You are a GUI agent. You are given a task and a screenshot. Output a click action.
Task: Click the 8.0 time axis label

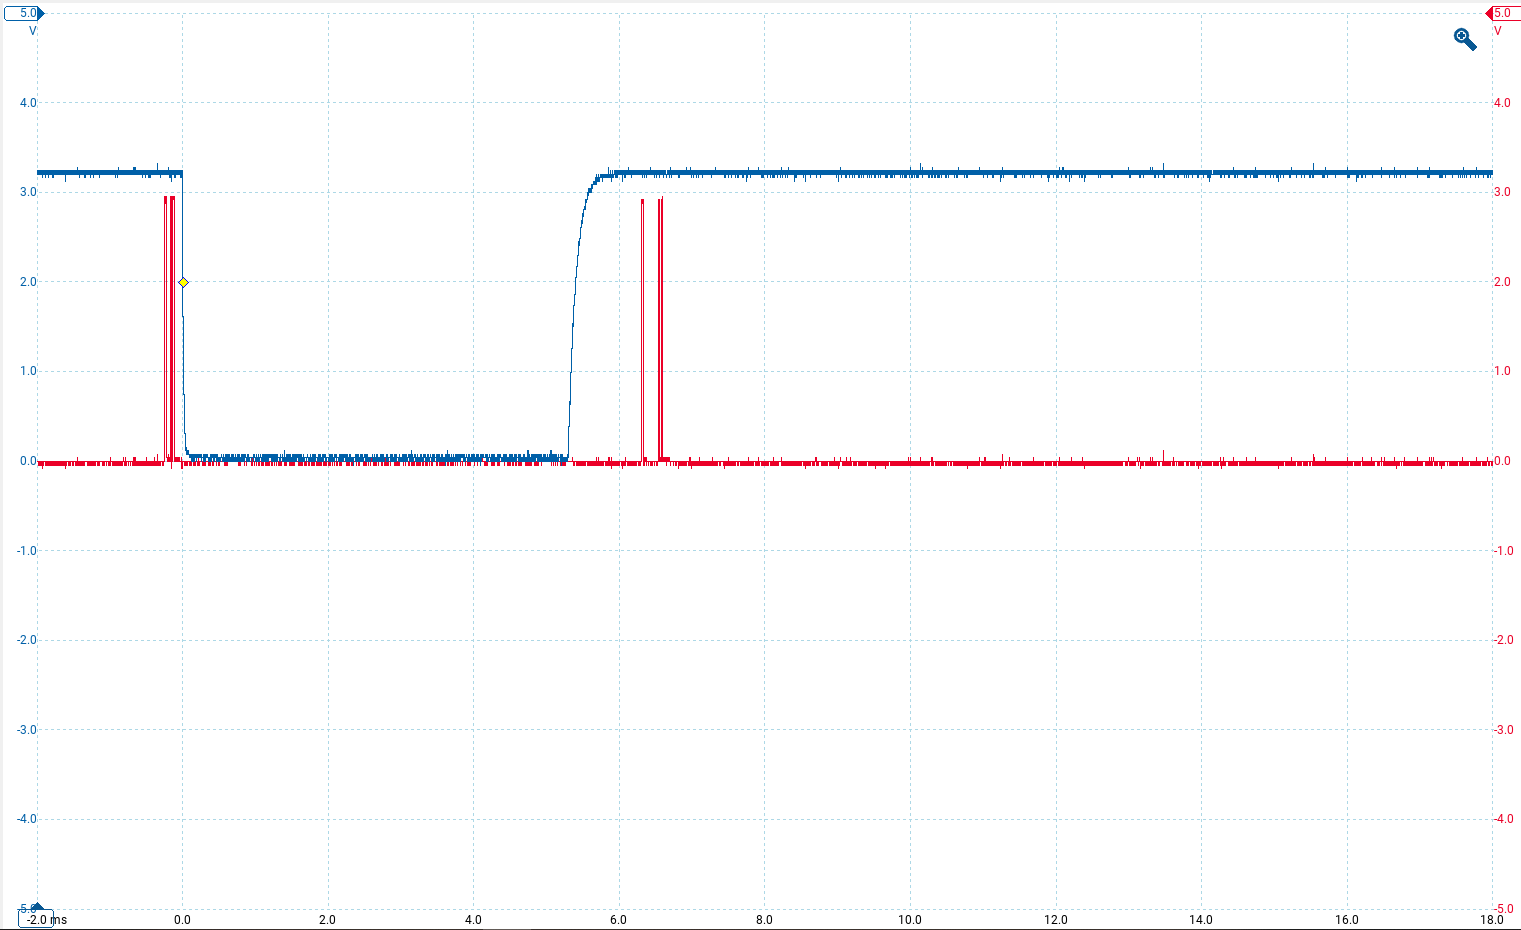pyautogui.click(x=764, y=920)
